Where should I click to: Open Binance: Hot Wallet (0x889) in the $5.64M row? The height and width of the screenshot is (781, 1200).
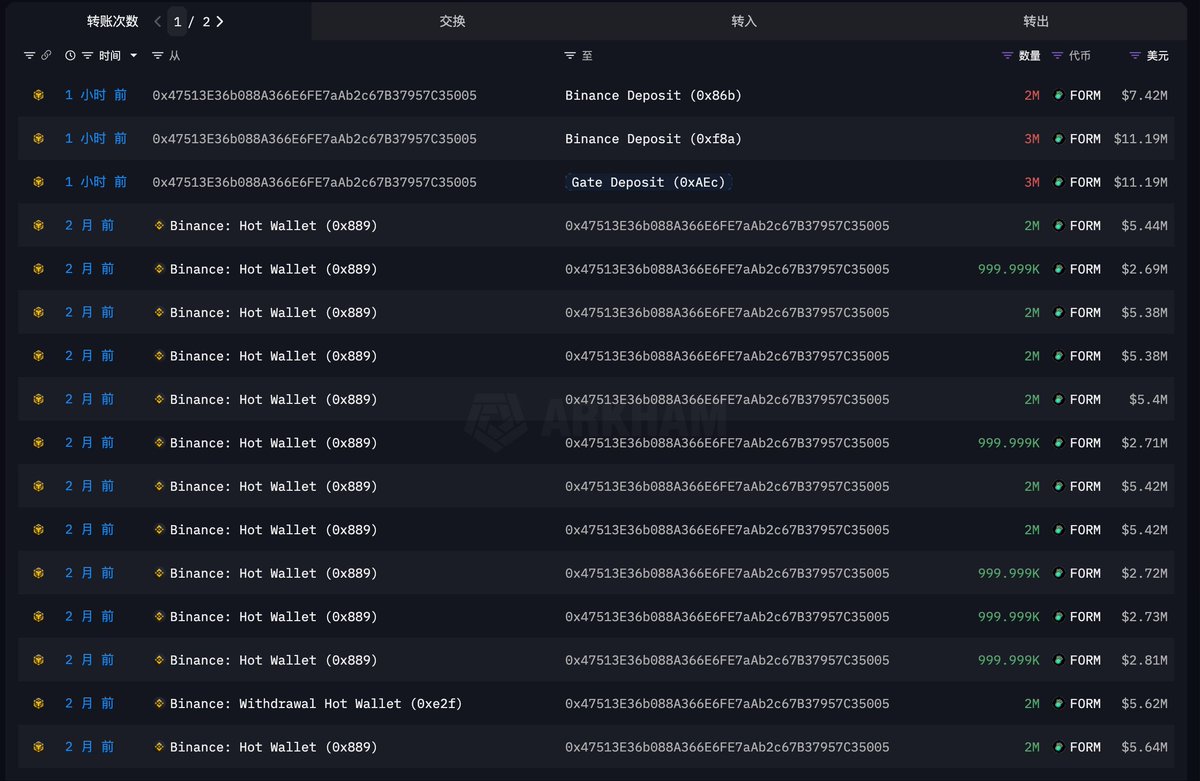pos(274,747)
